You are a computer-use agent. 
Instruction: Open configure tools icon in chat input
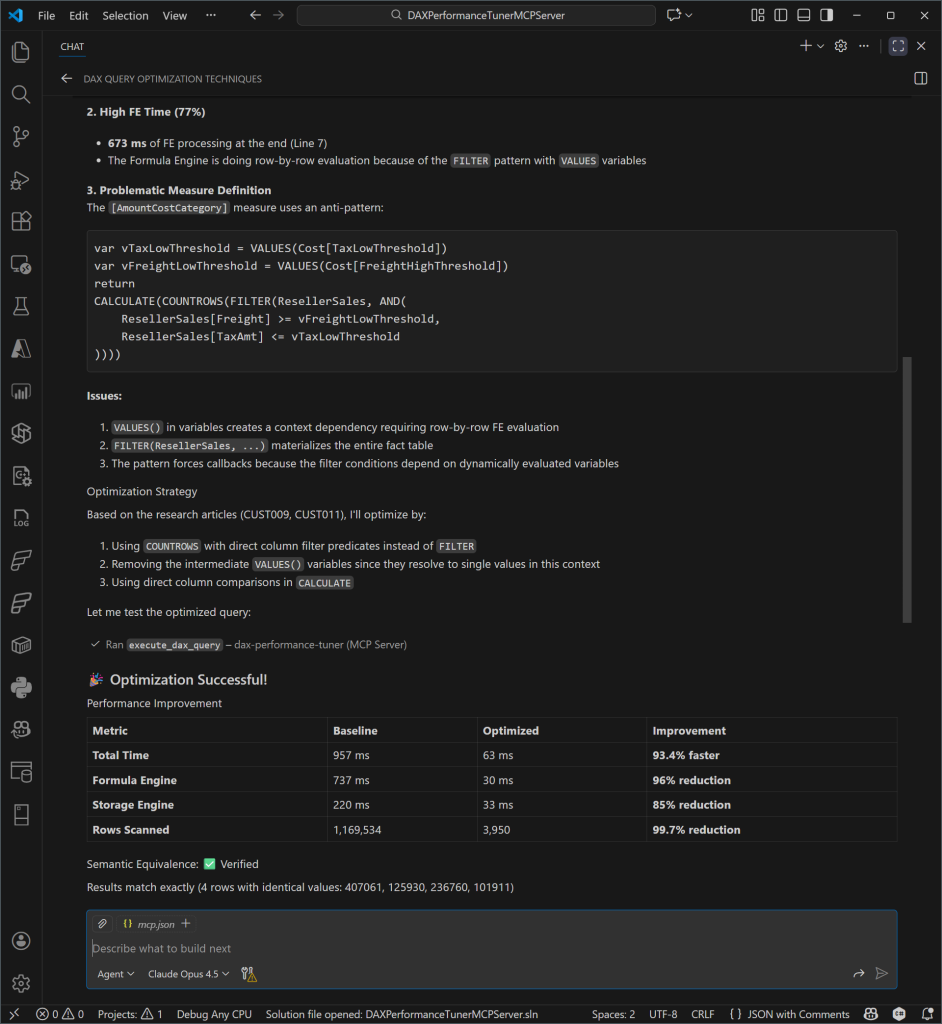click(x=249, y=974)
